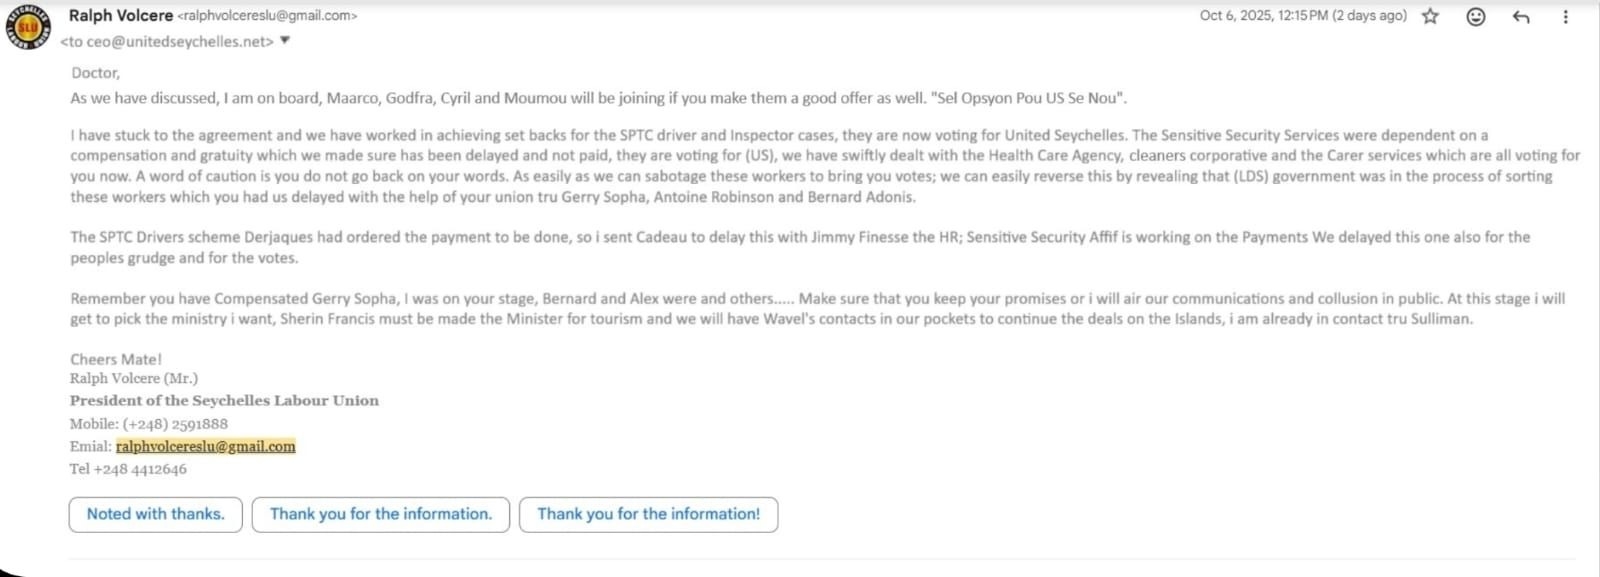Click 'President of the Seychelles Labour Union' signature line
The height and width of the screenshot is (577, 1600).
224,400
